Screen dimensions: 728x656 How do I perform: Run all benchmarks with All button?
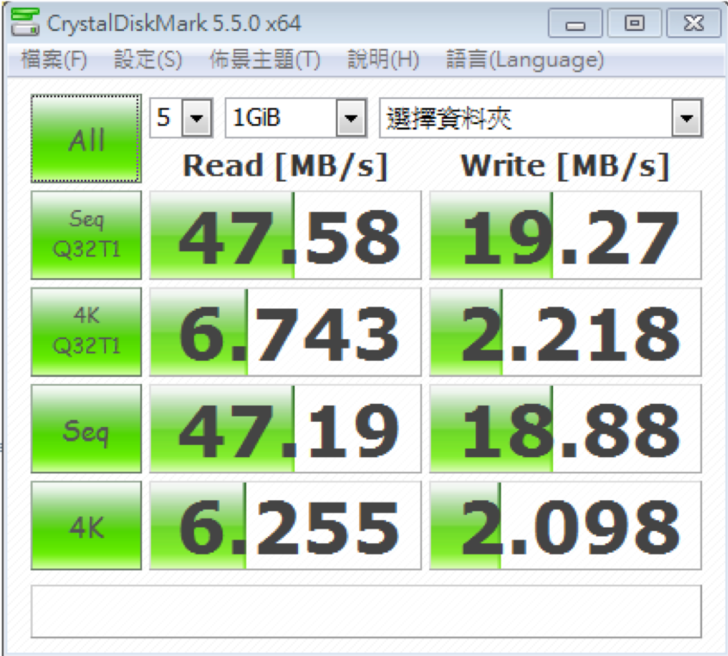86,139
